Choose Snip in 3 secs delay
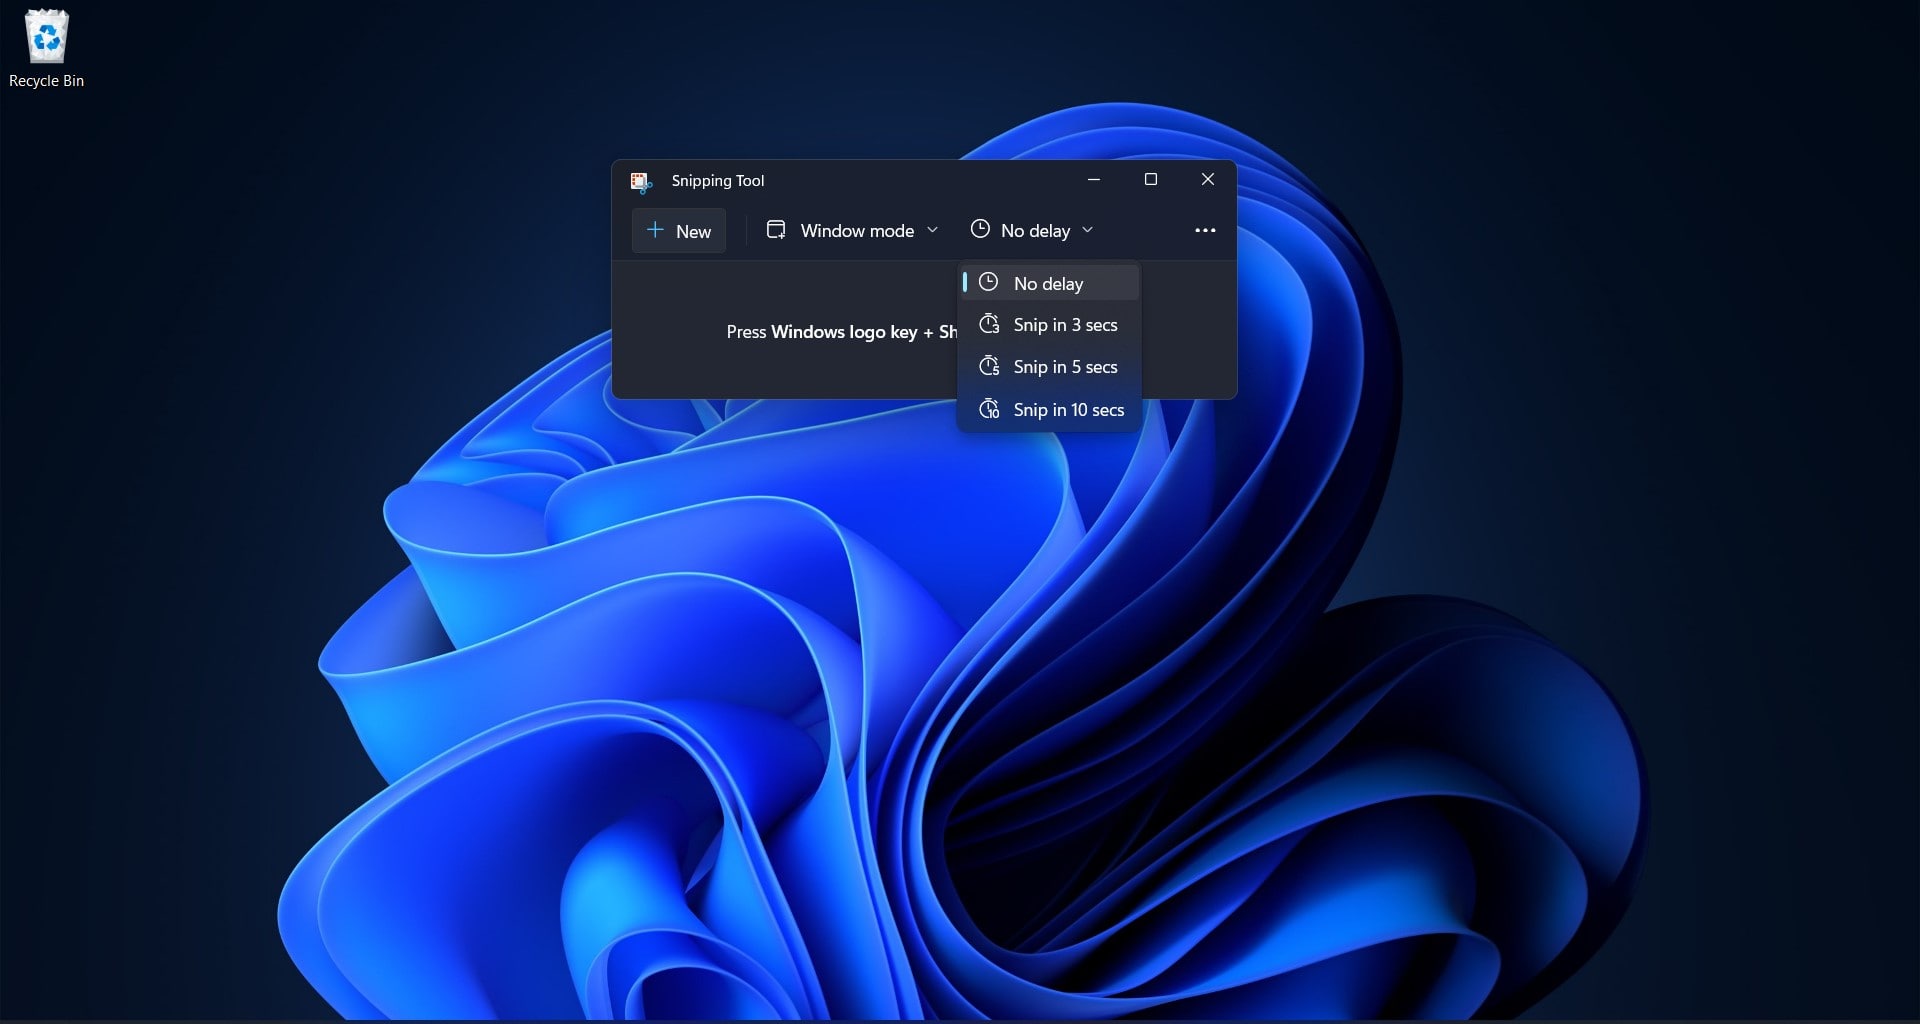The height and width of the screenshot is (1024, 1920). (1065, 324)
